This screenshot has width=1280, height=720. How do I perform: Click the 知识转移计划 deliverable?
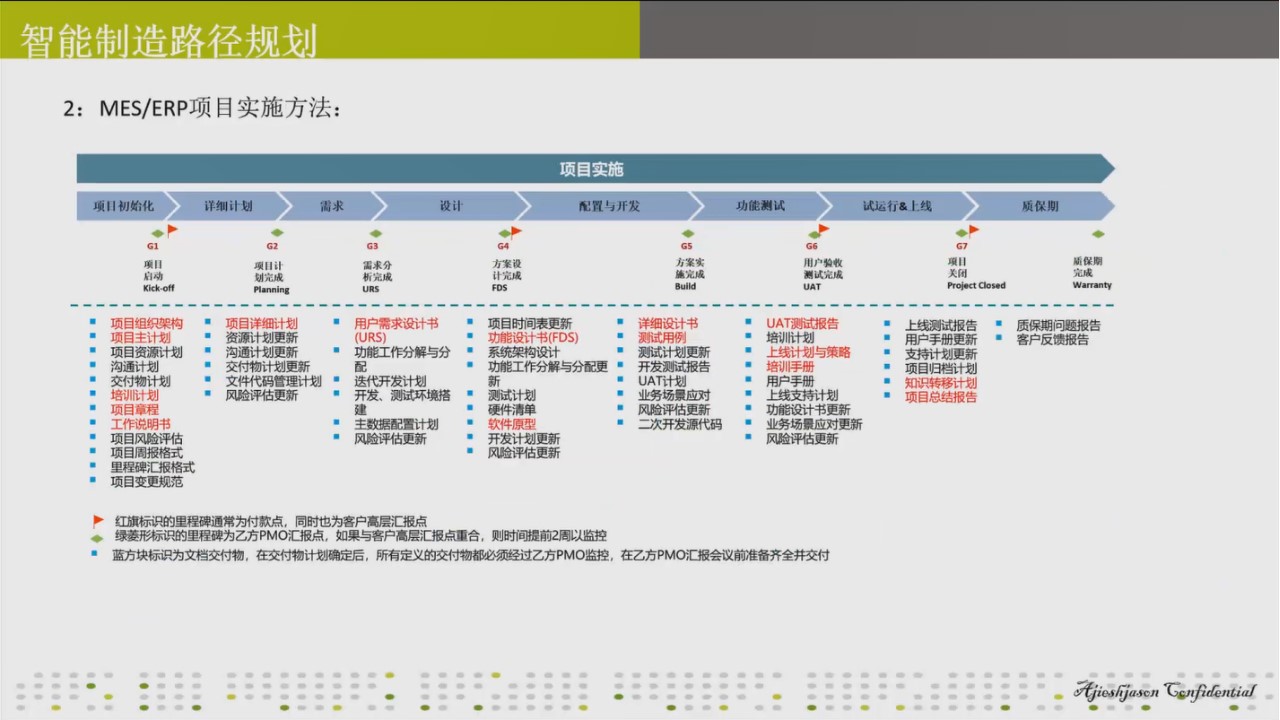(x=940, y=383)
